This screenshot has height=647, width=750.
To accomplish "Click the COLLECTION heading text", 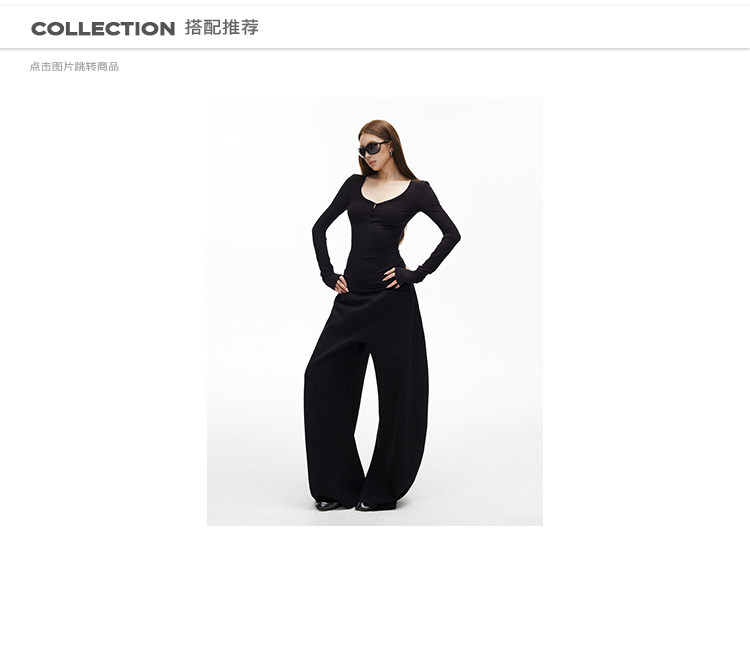I will click(x=103, y=29).
